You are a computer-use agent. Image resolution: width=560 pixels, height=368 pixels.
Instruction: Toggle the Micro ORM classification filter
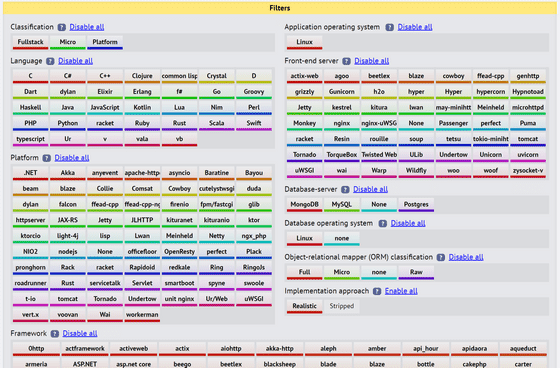pyautogui.click(x=342, y=273)
